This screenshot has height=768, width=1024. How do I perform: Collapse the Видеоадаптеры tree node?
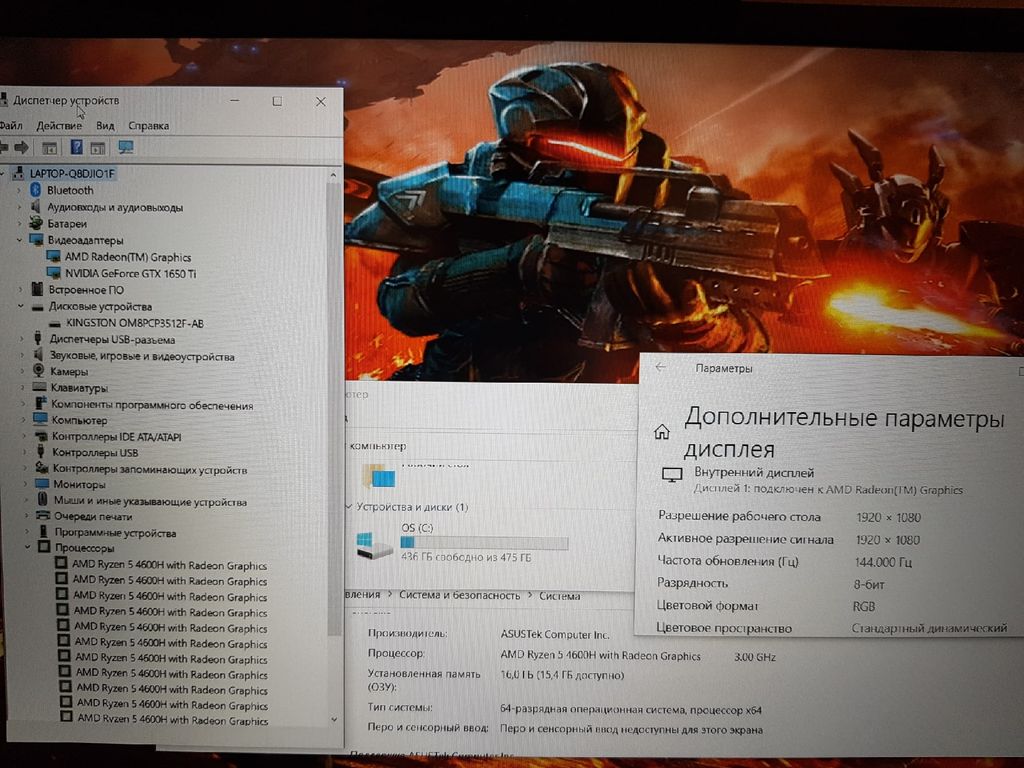coord(19,240)
